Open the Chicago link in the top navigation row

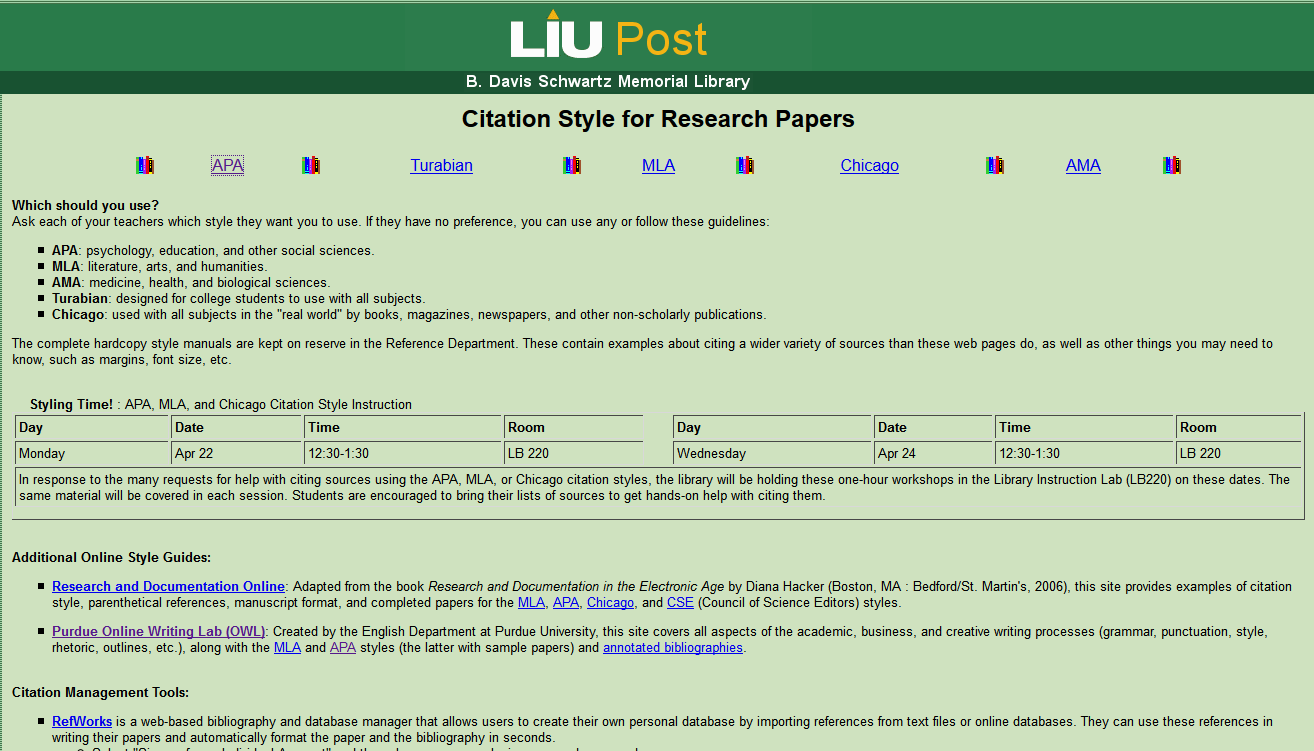coord(869,166)
